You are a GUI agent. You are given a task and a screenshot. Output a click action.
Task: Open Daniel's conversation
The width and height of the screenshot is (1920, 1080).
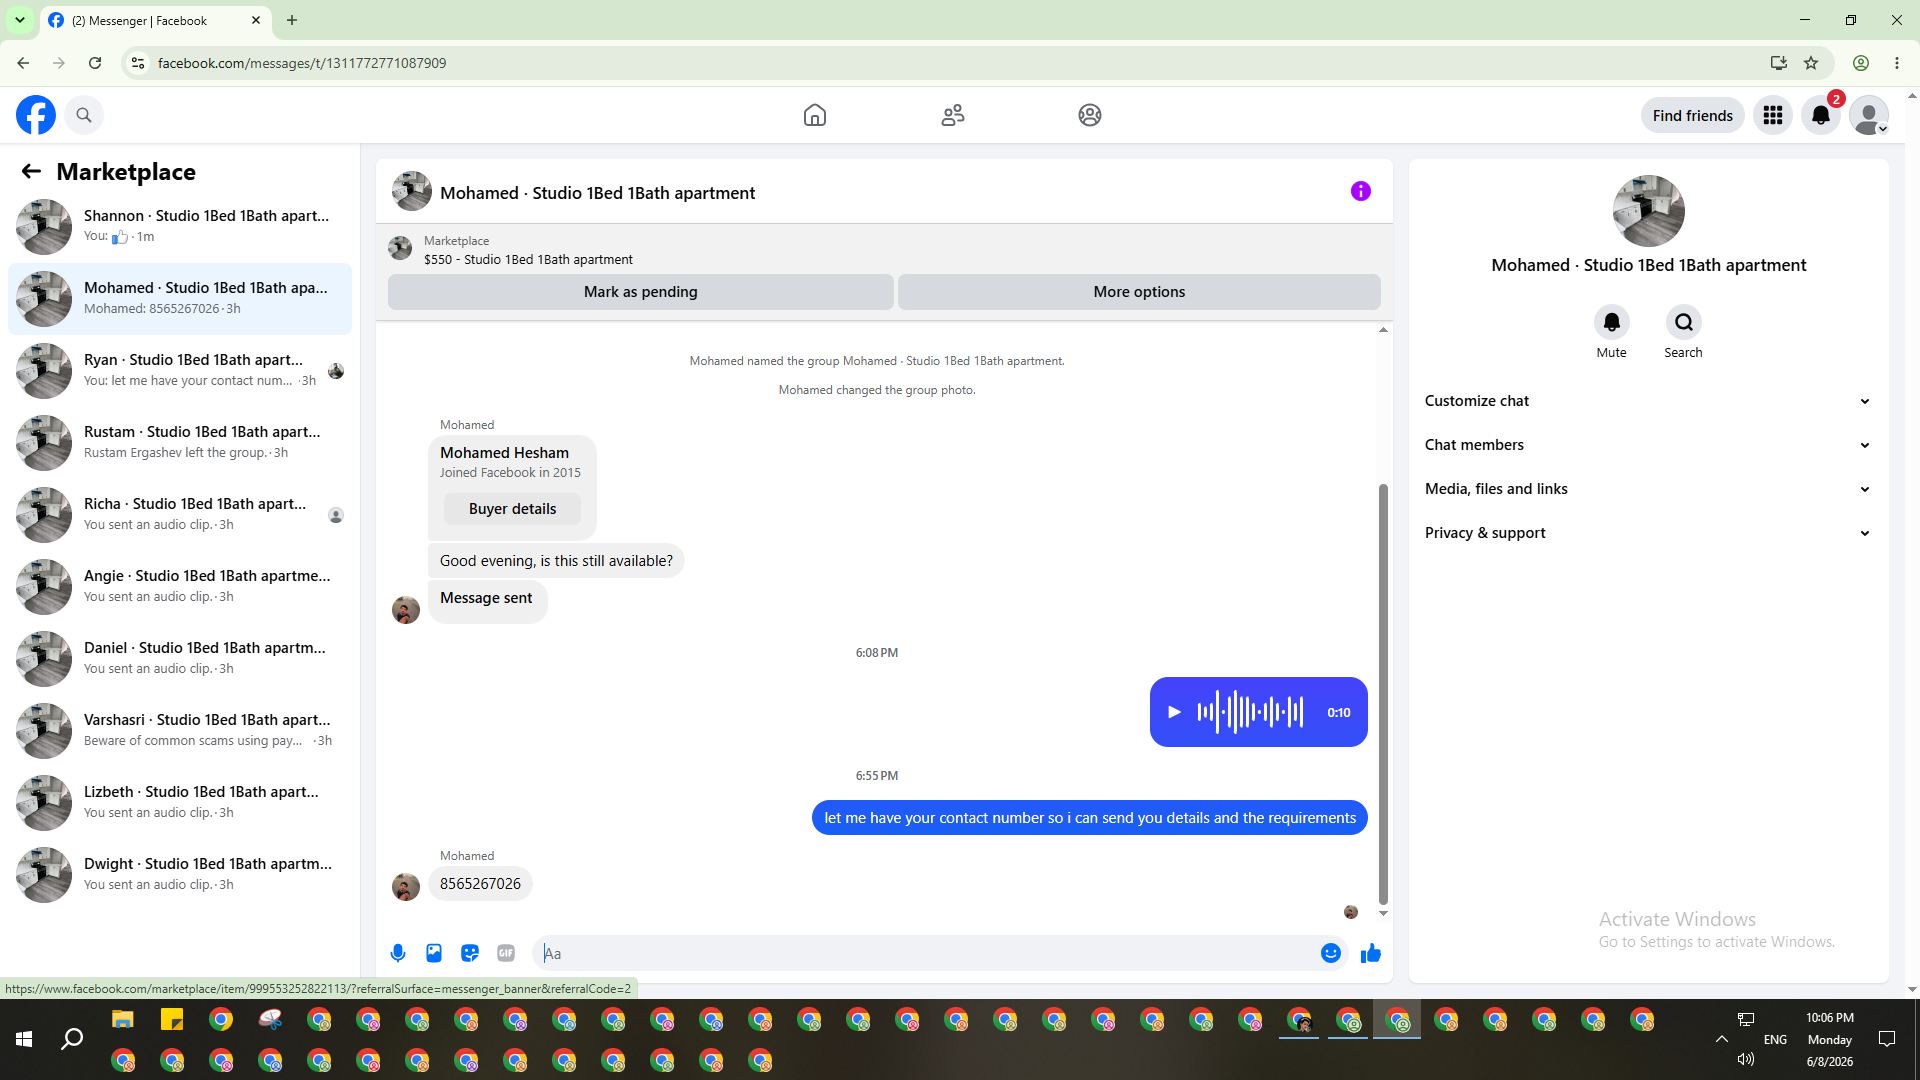click(180, 659)
